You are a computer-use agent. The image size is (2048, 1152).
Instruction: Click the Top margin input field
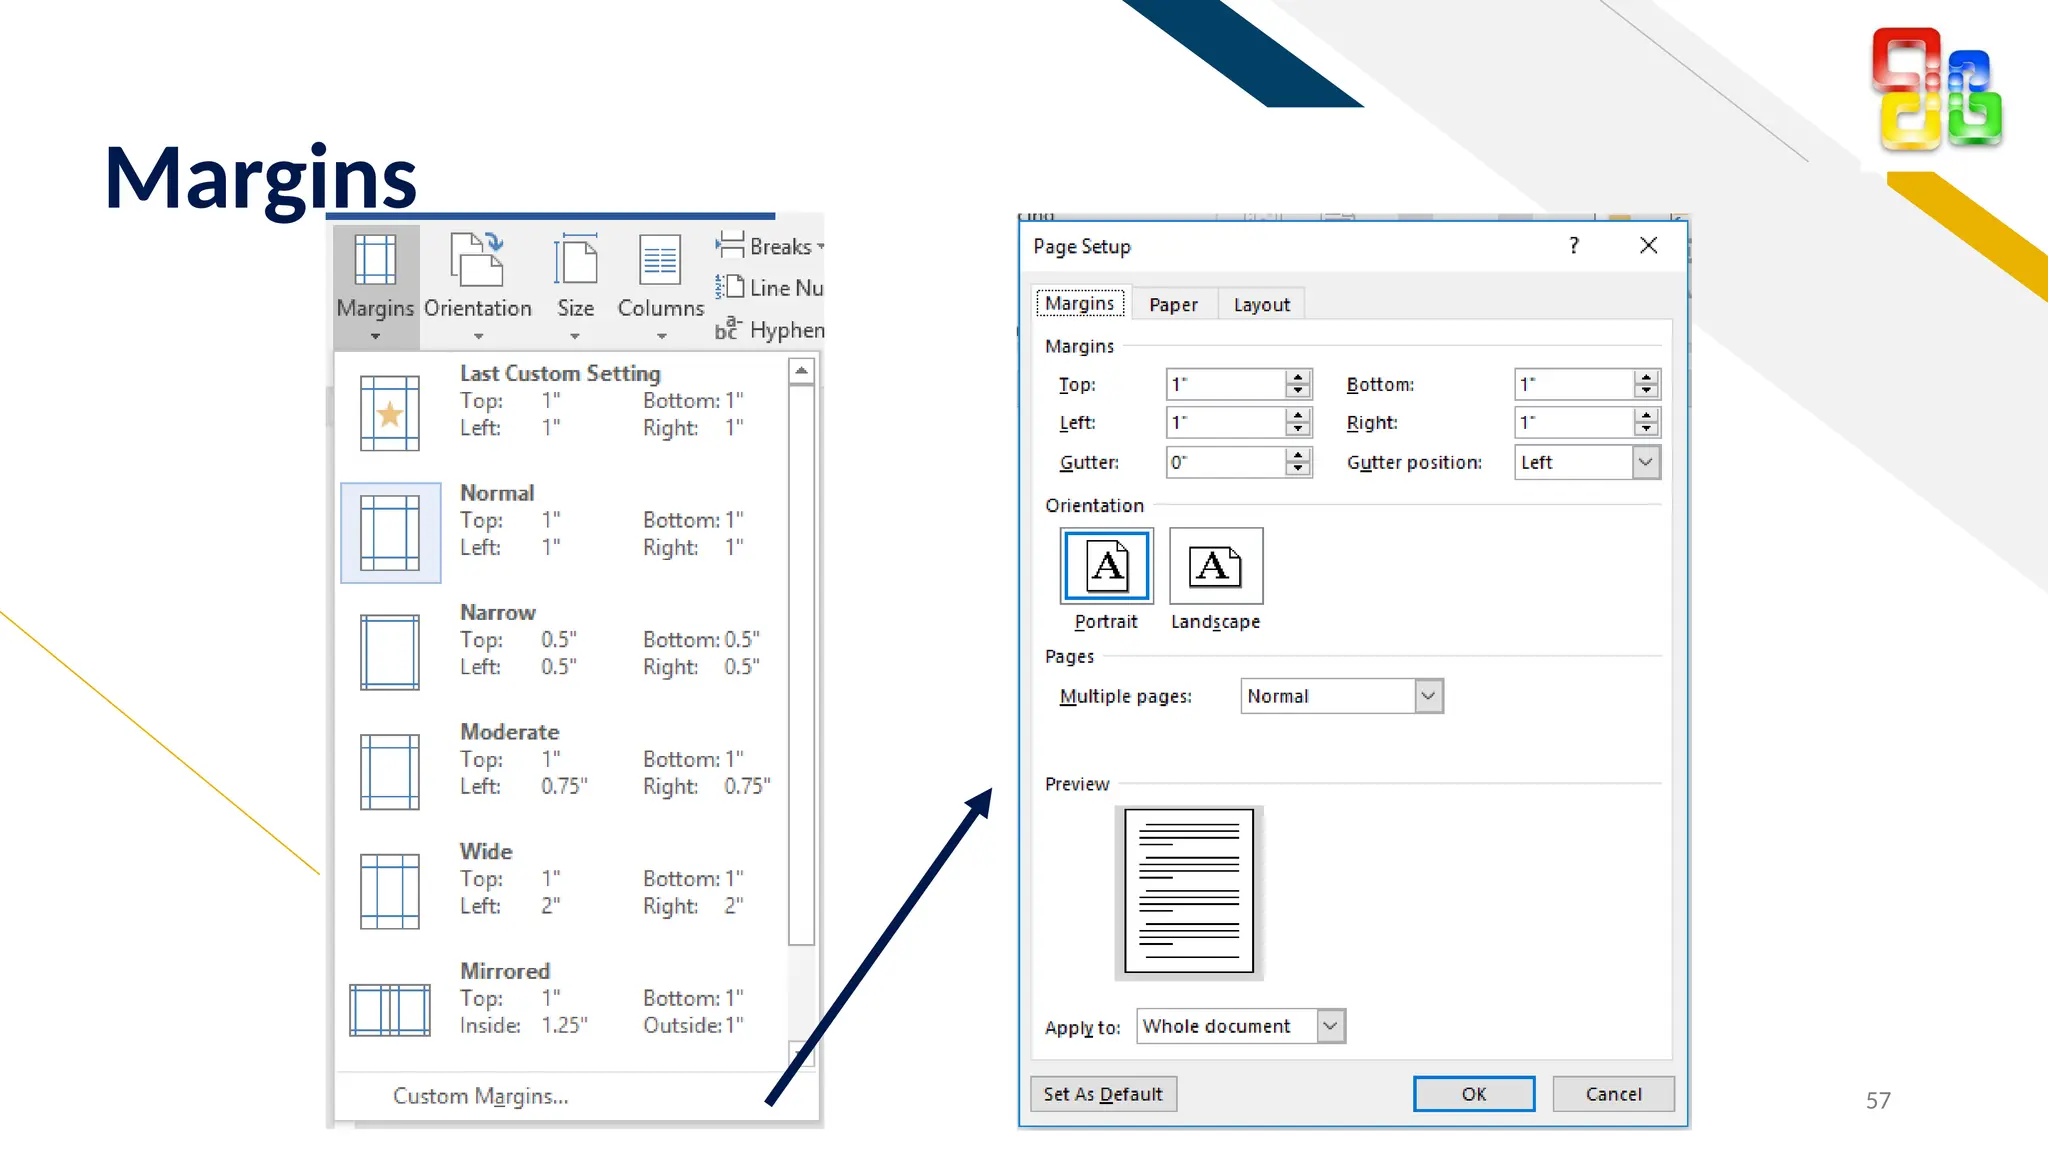pos(1226,384)
